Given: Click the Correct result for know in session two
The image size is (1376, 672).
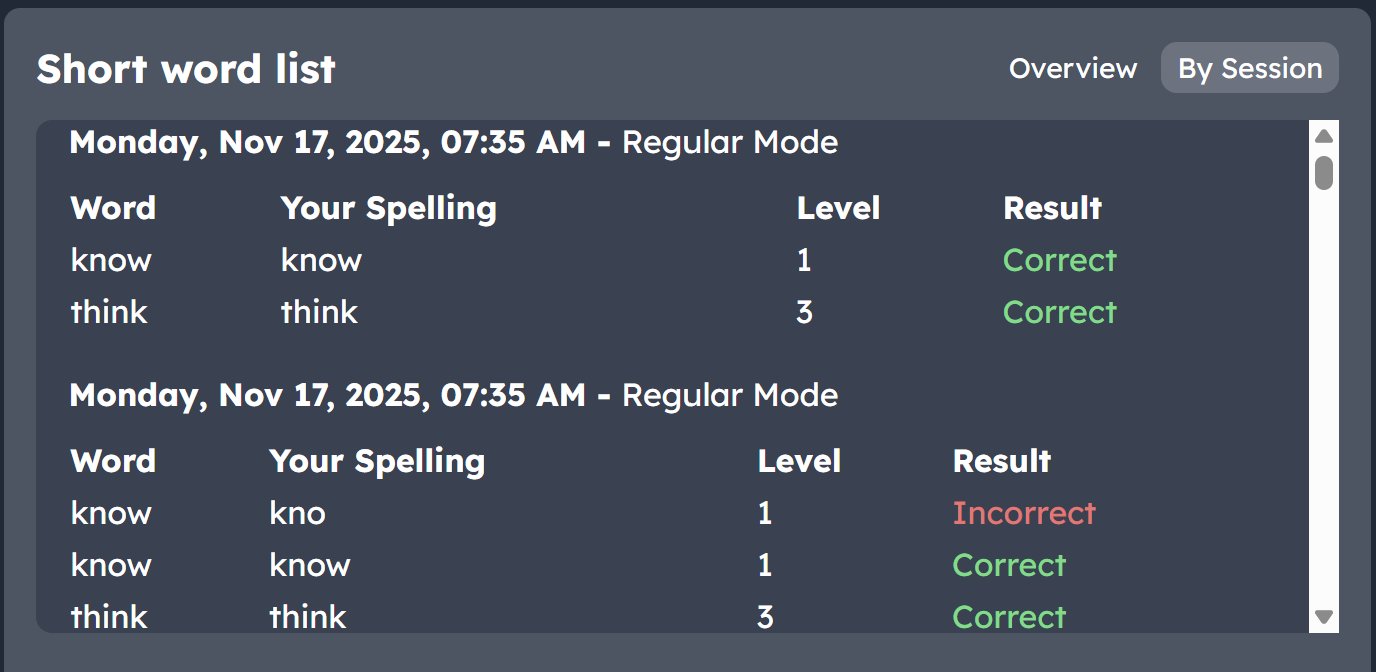Looking at the screenshot, I should [x=1009, y=565].
